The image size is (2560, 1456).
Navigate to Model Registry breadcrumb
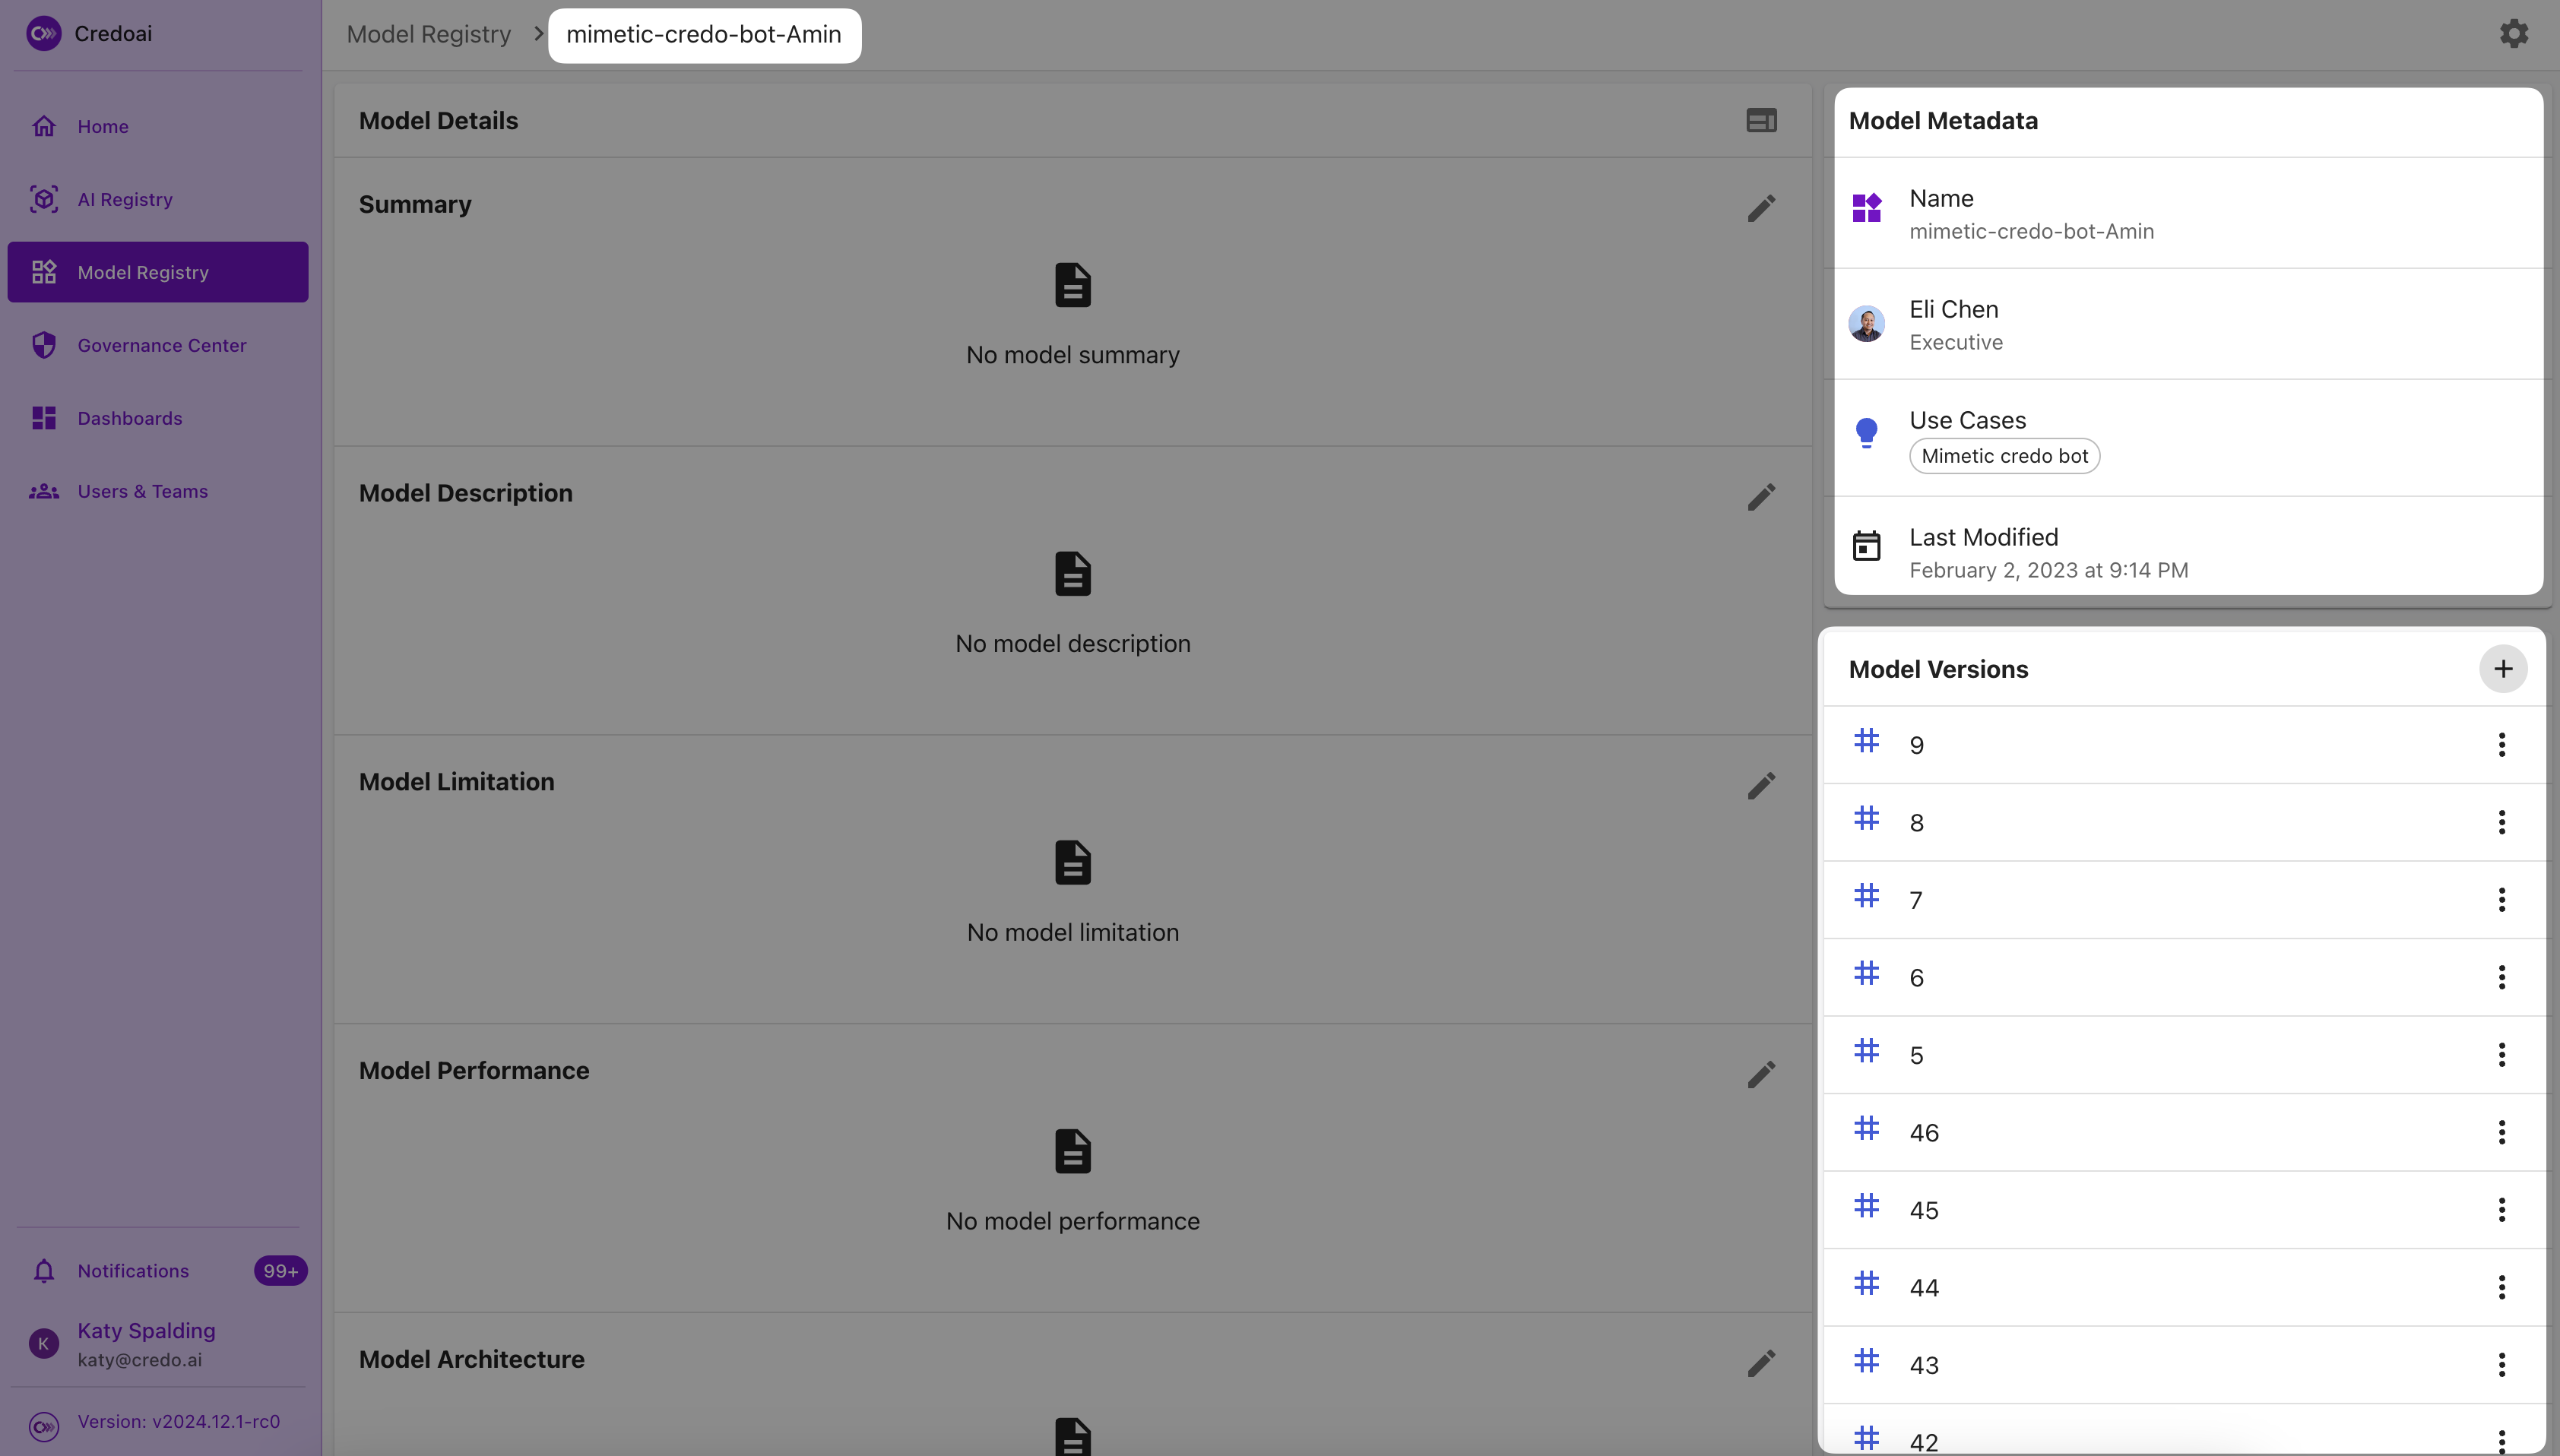(428, 34)
